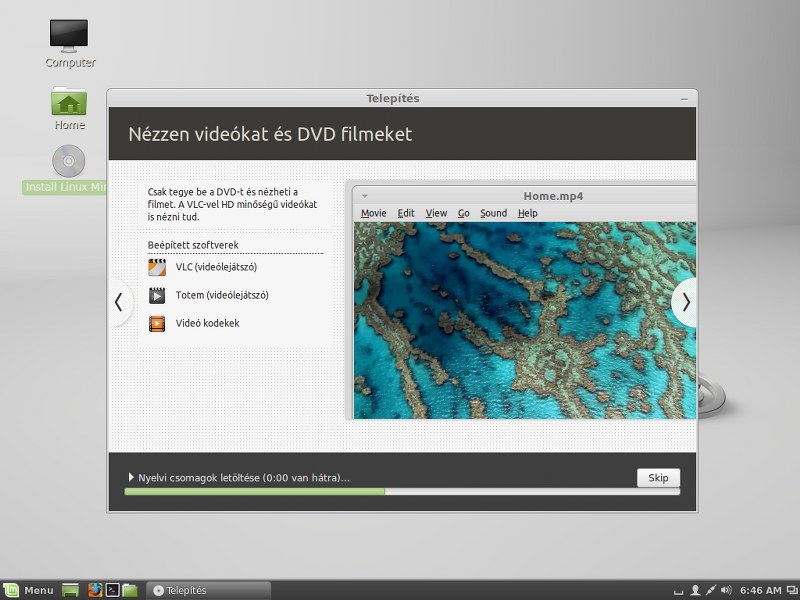This screenshot has height=600, width=800.
Task: Click the Videó kodekek icon
Action: pyautogui.click(x=157, y=323)
